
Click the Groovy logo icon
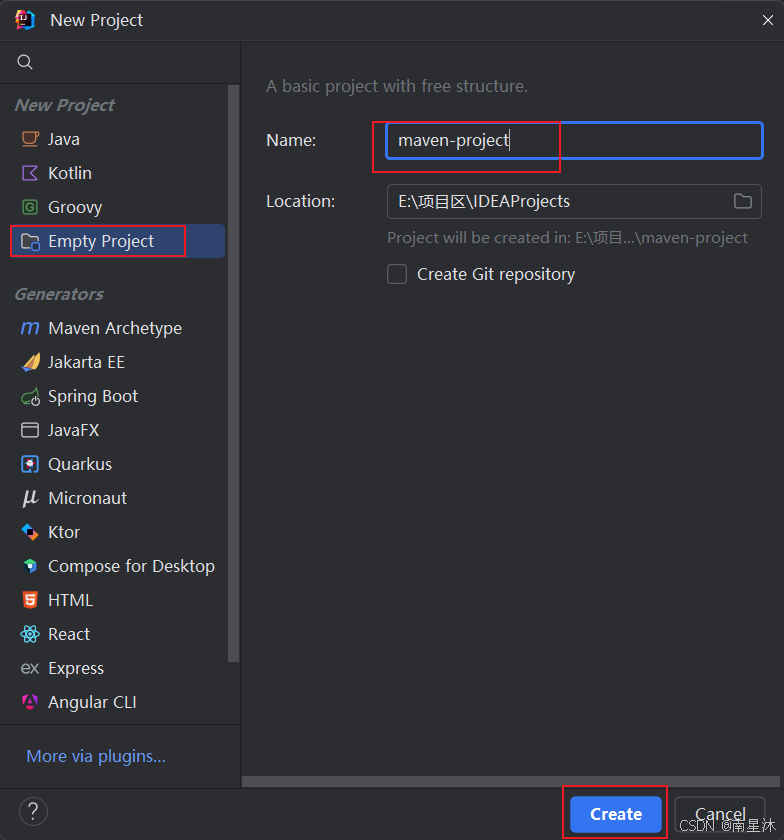pos(30,207)
